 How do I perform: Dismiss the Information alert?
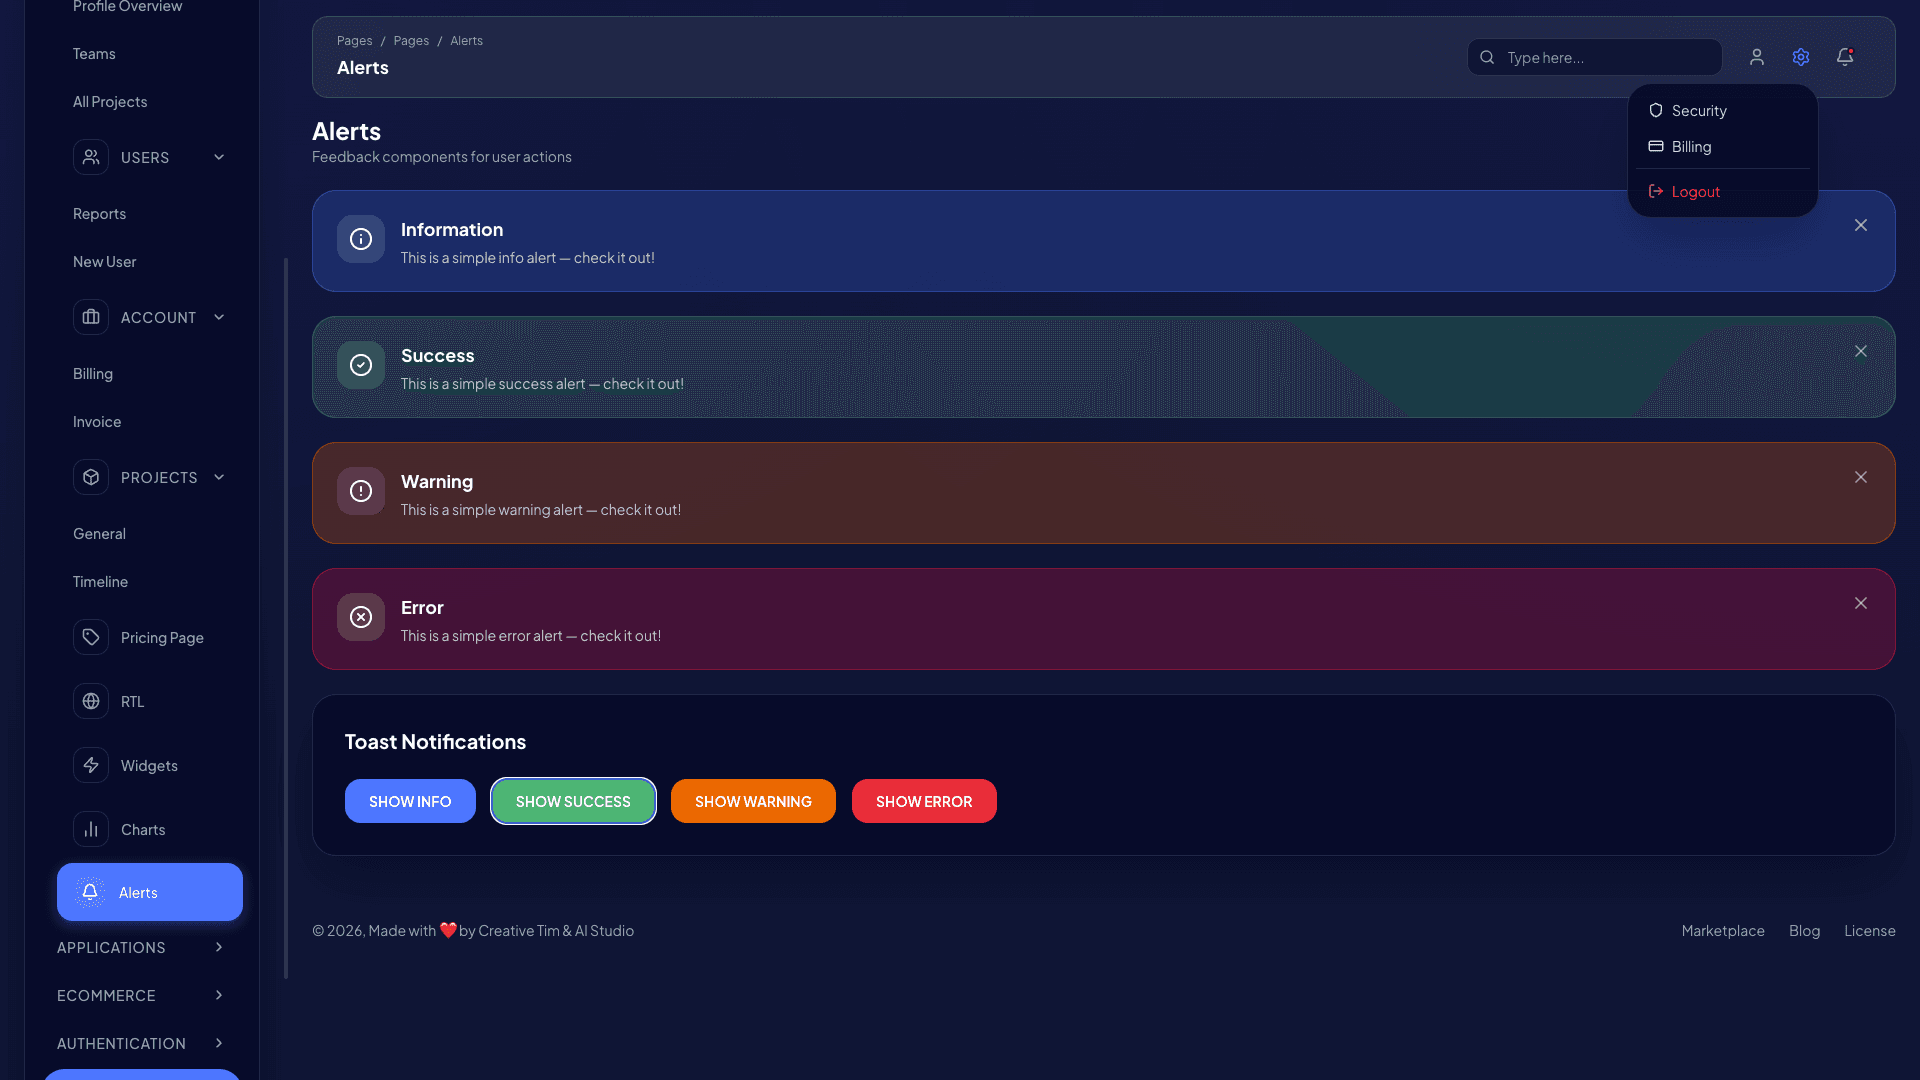(1861, 225)
